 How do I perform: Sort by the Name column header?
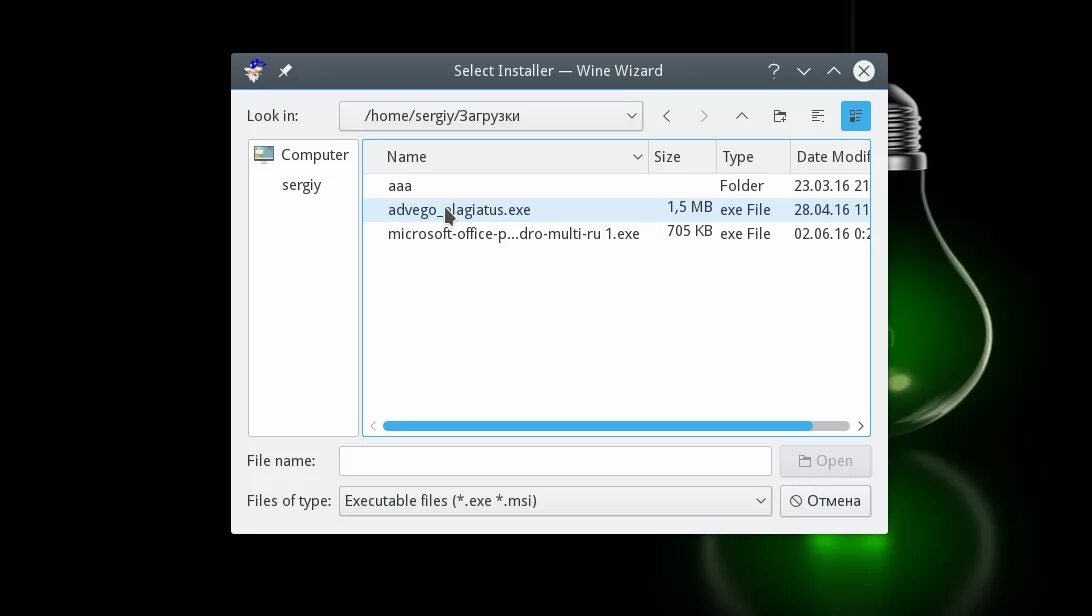506,157
